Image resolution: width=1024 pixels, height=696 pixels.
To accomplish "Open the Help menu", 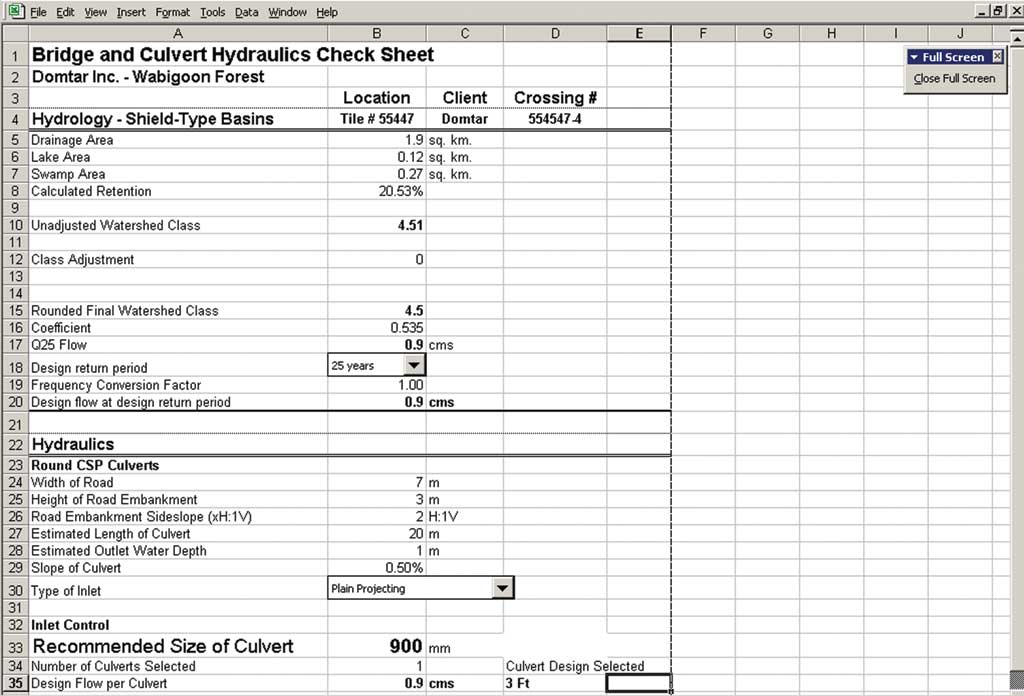I will pyautogui.click(x=327, y=12).
